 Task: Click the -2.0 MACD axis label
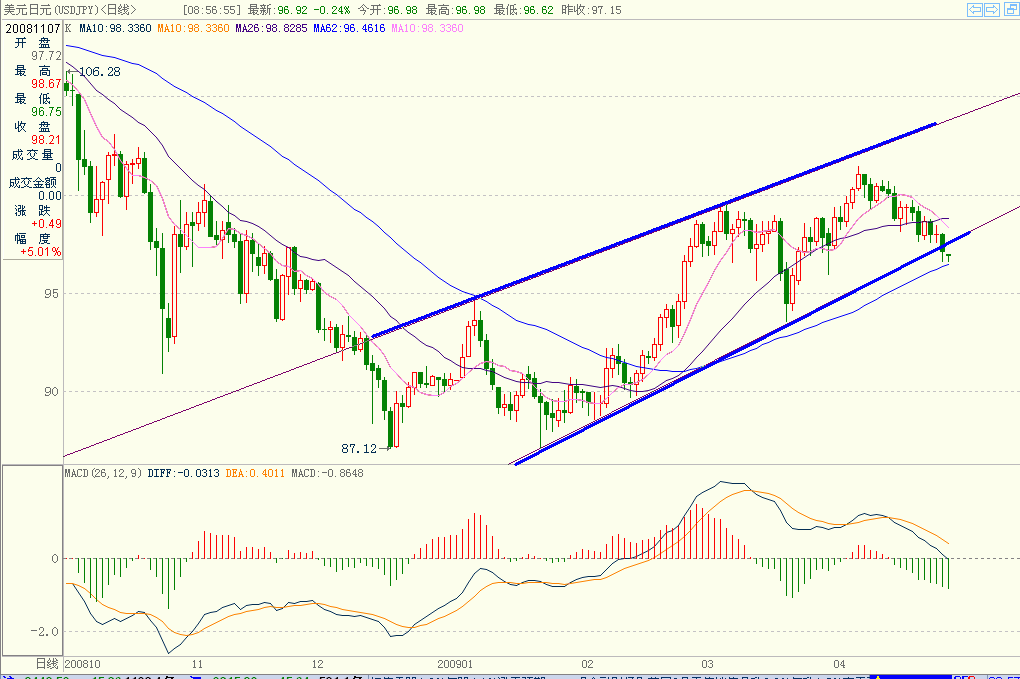point(44,632)
